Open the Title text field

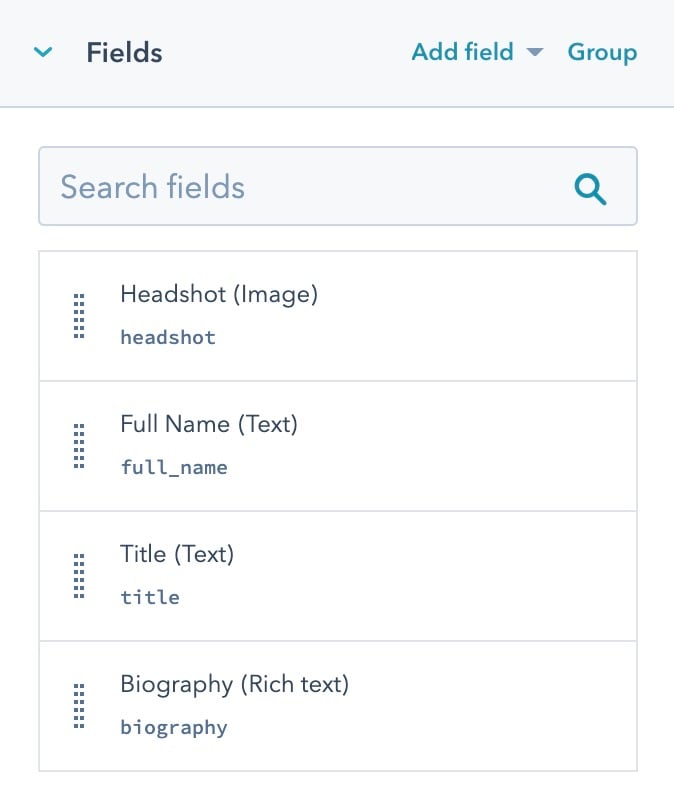click(x=177, y=554)
